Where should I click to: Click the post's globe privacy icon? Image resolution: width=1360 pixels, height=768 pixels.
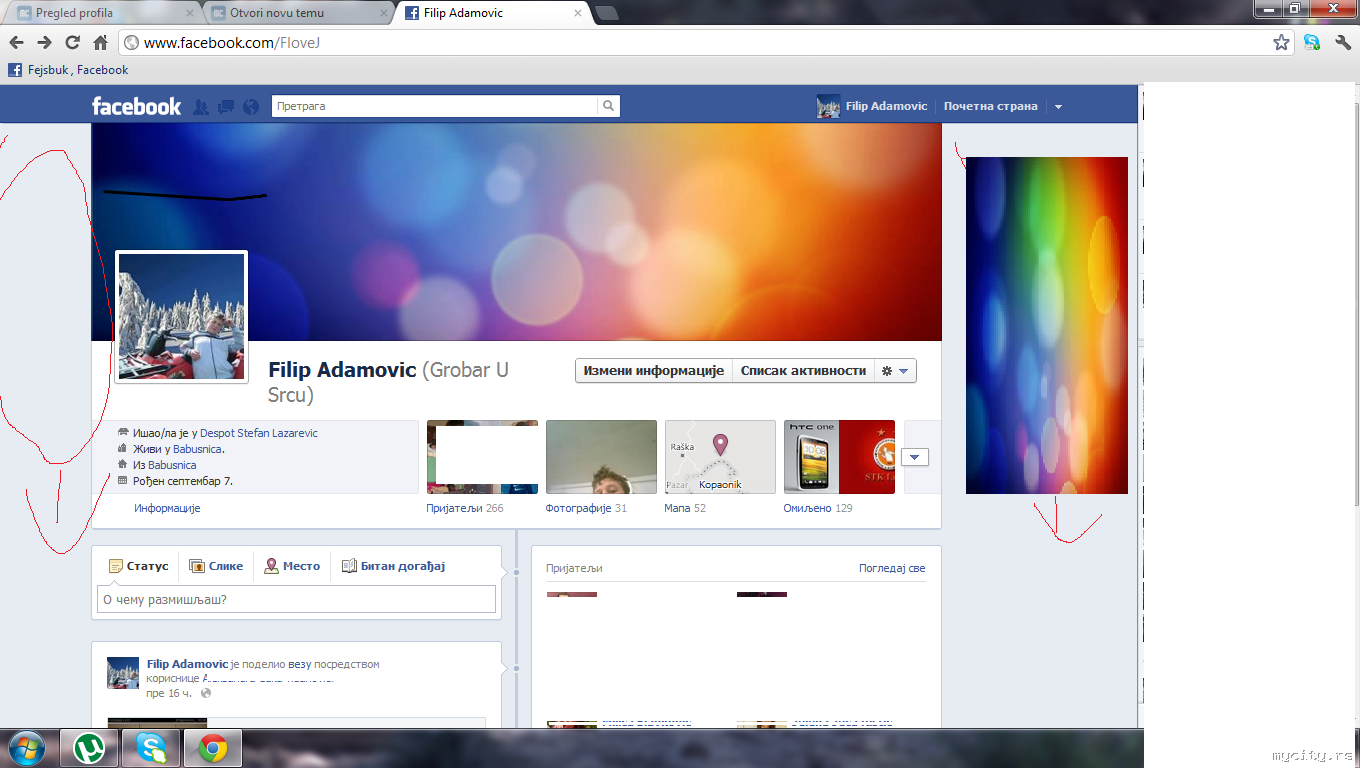click(x=206, y=693)
